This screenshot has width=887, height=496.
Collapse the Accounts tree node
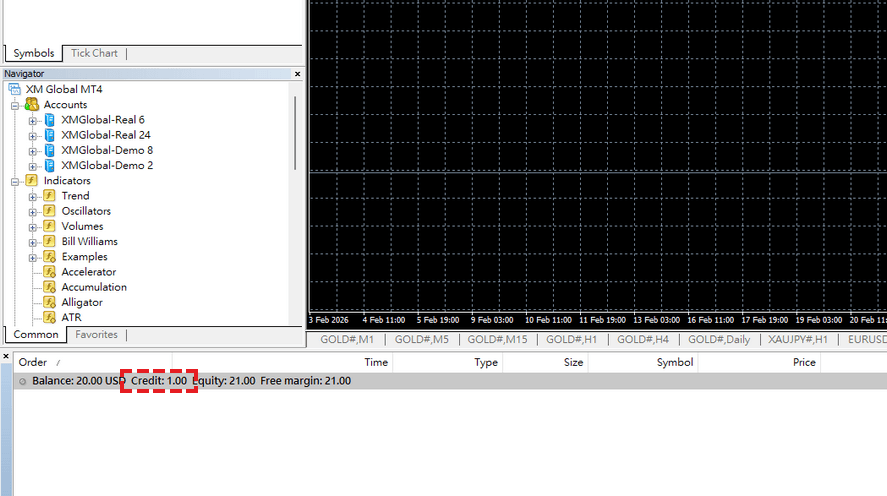point(15,105)
